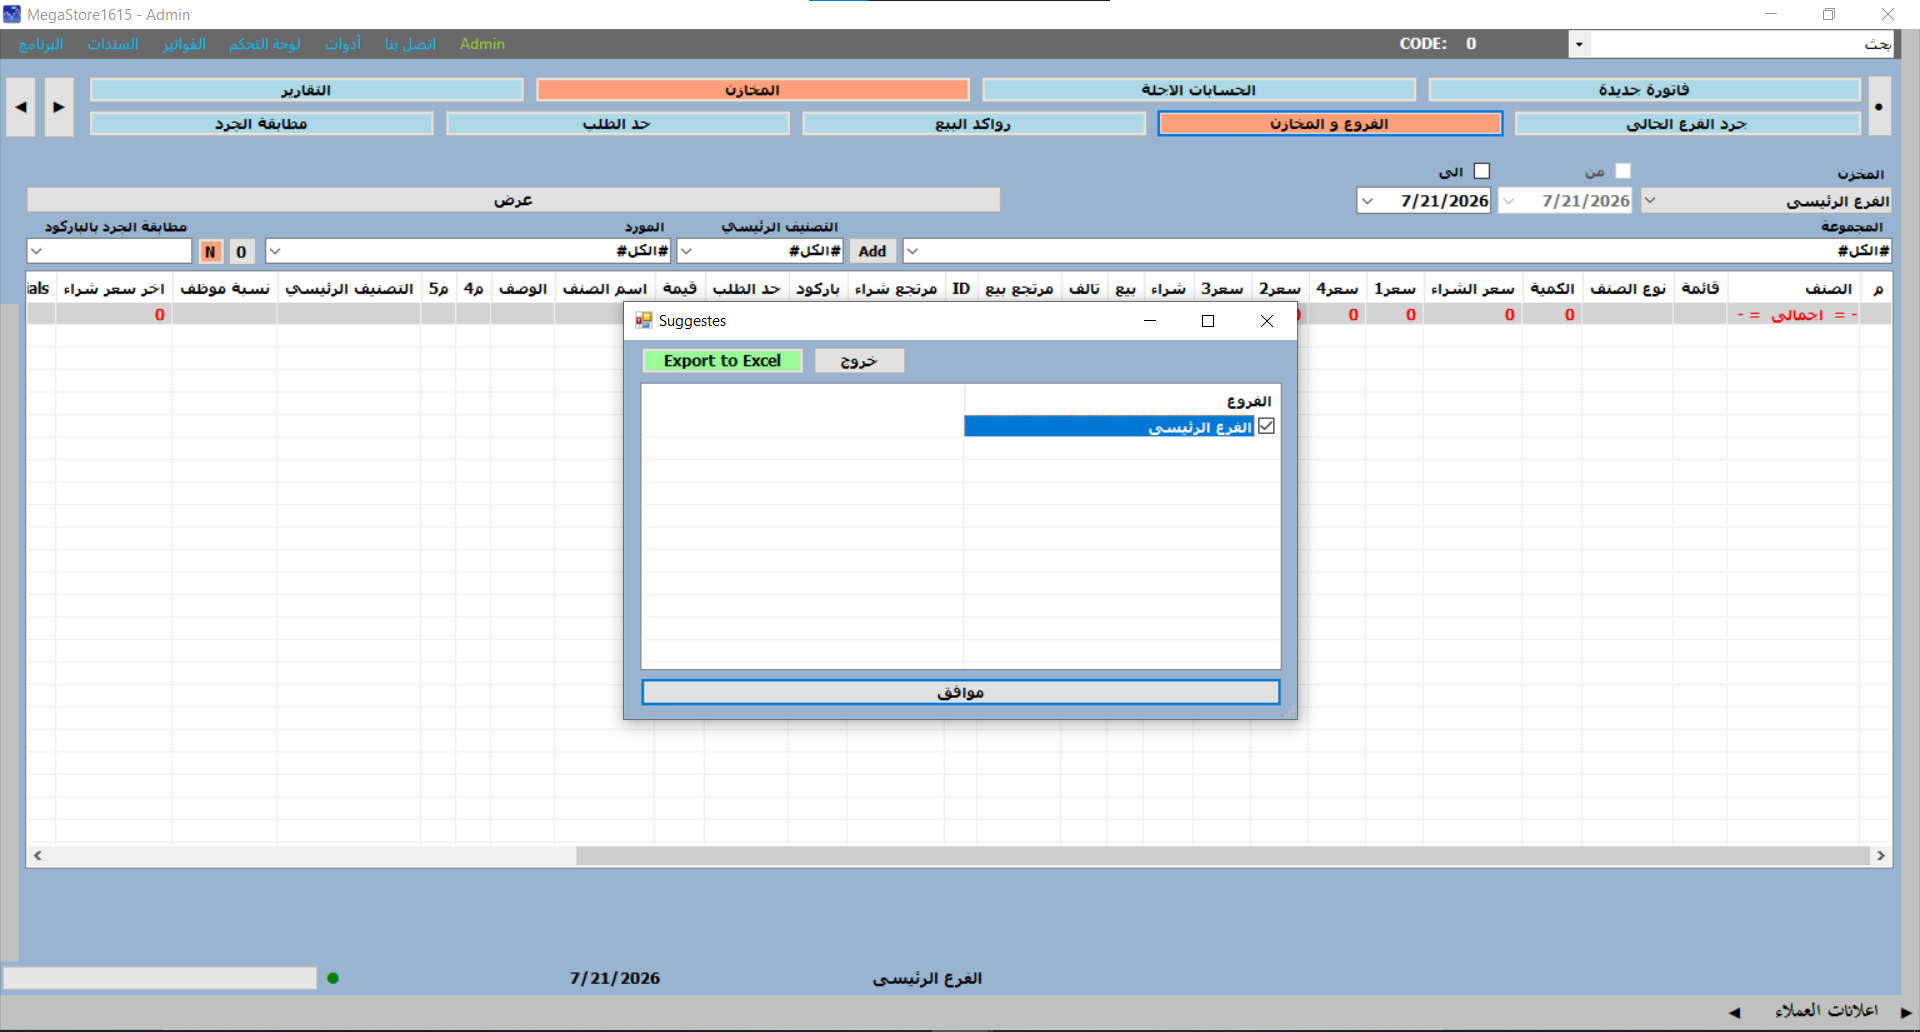Screen dimensions: 1920x1032
Task: Click the اجمالى totals row cell
Action: click(1797, 314)
